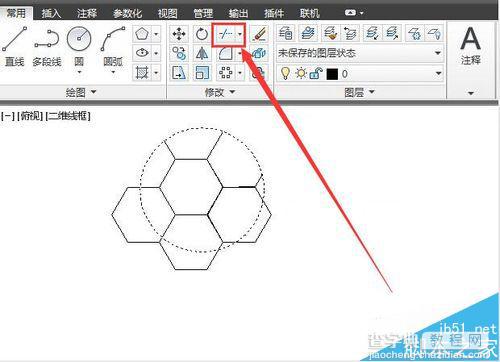This screenshot has width=500, height=362.
Task: Click the Move tool icon
Action: point(179,34)
